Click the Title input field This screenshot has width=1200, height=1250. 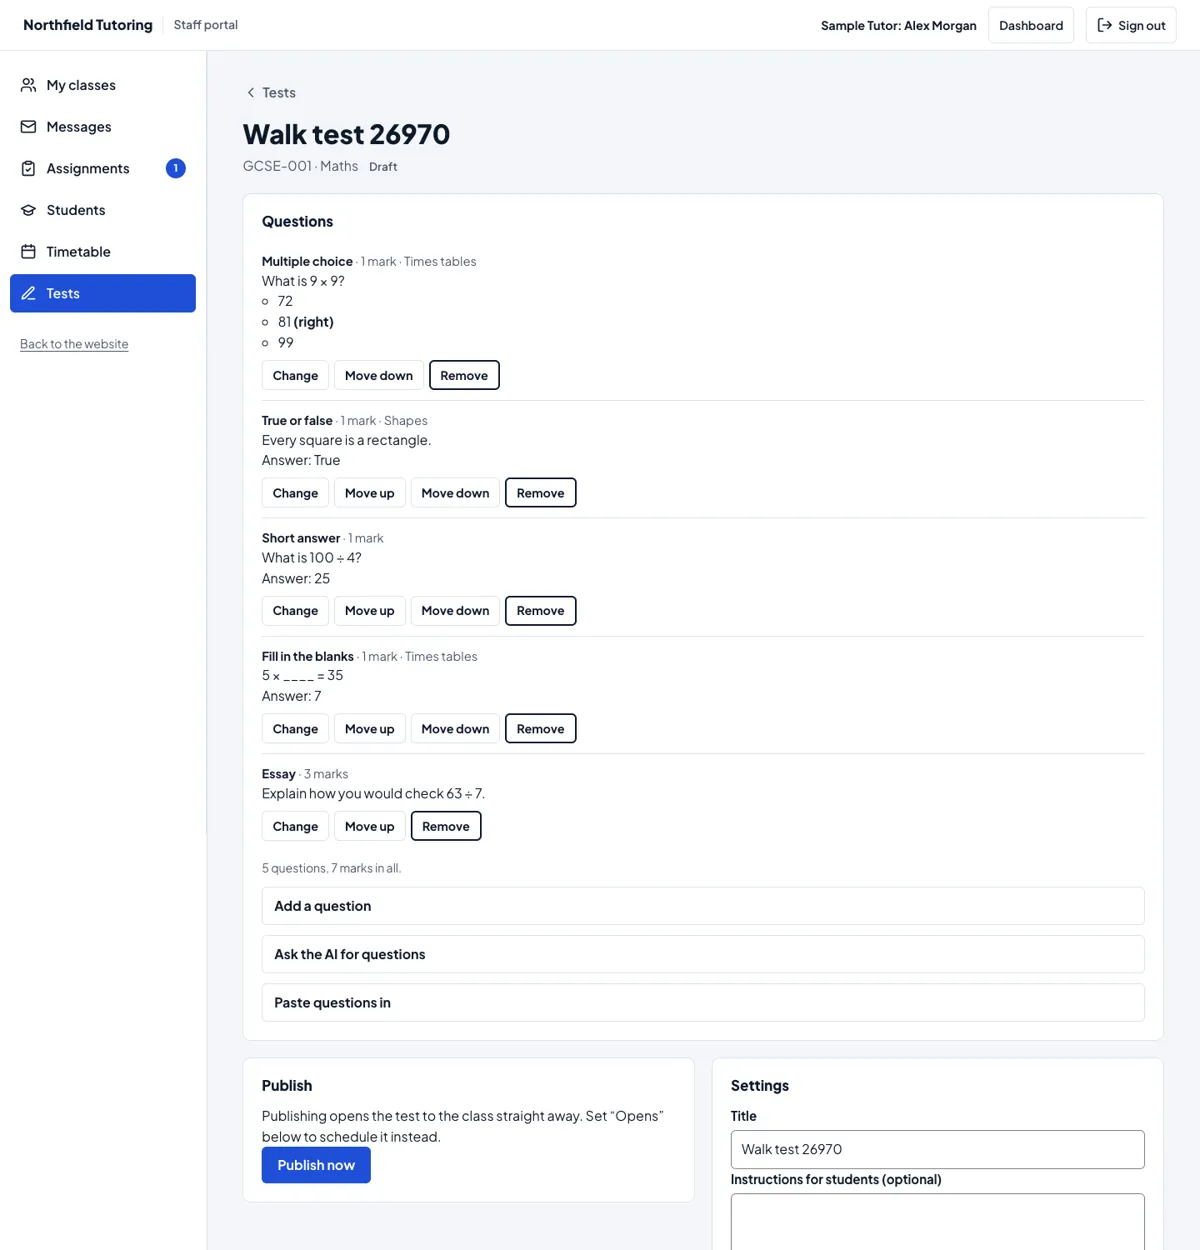[937, 1149]
